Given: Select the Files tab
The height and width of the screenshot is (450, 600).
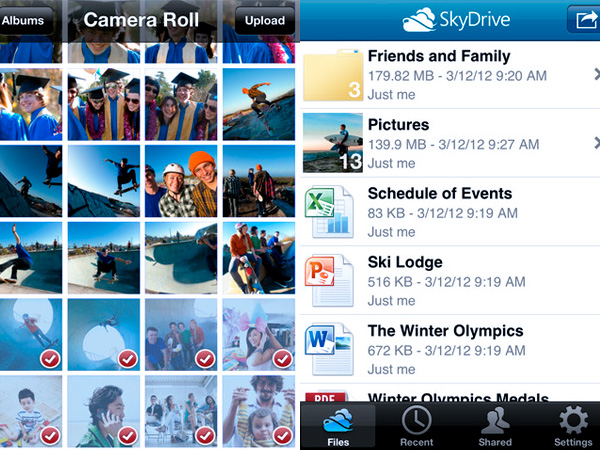Looking at the screenshot, I should point(338,424).
